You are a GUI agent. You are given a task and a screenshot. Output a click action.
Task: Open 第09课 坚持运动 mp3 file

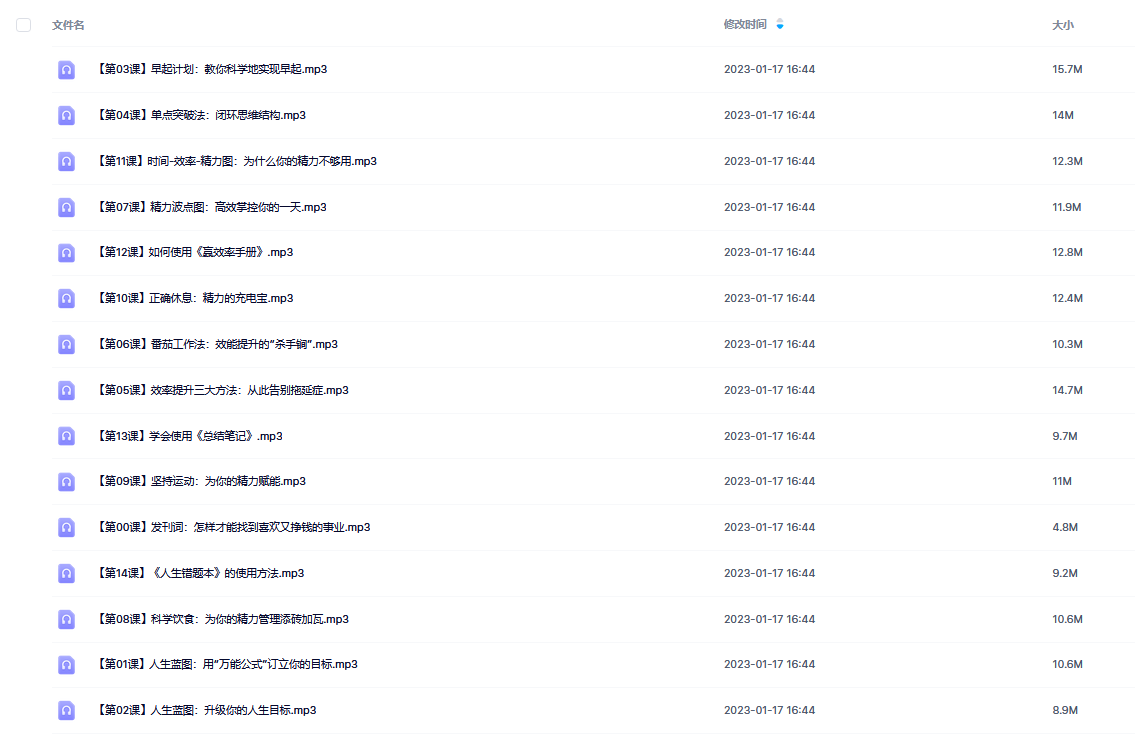click(x=201, y=482)
